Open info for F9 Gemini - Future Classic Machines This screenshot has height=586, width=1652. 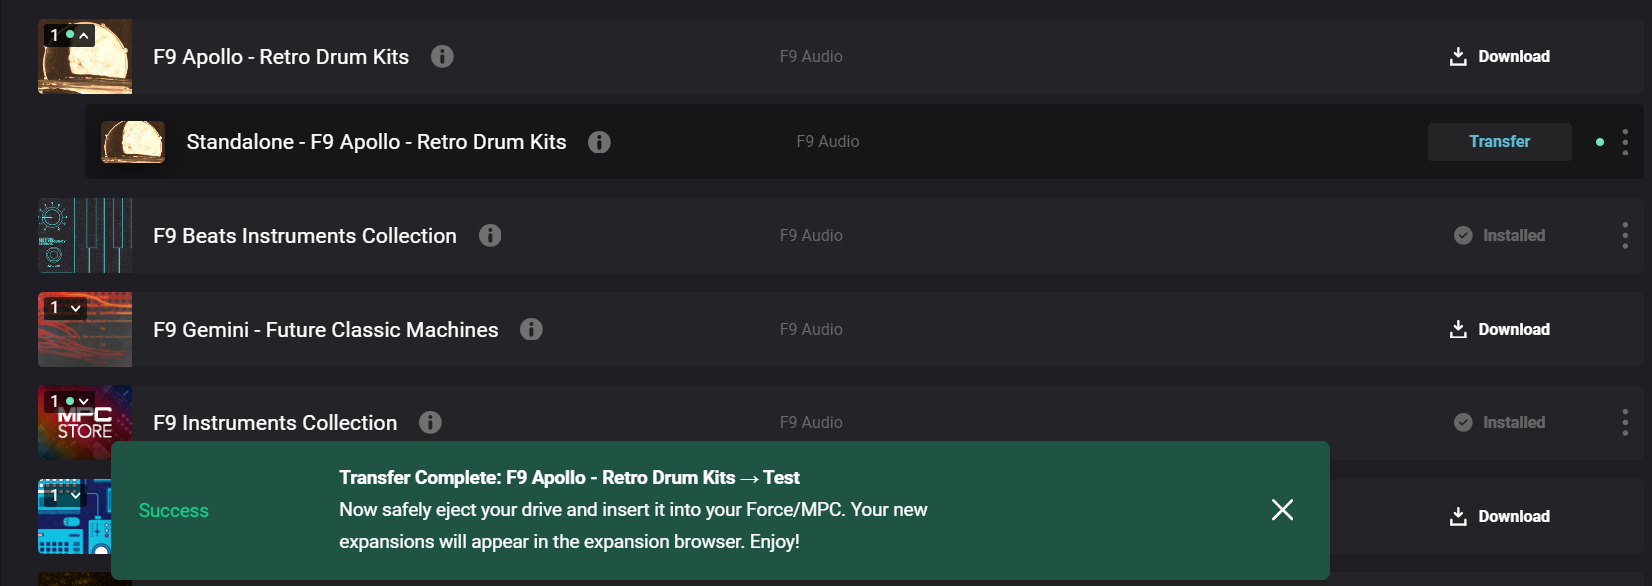(531, 329)
